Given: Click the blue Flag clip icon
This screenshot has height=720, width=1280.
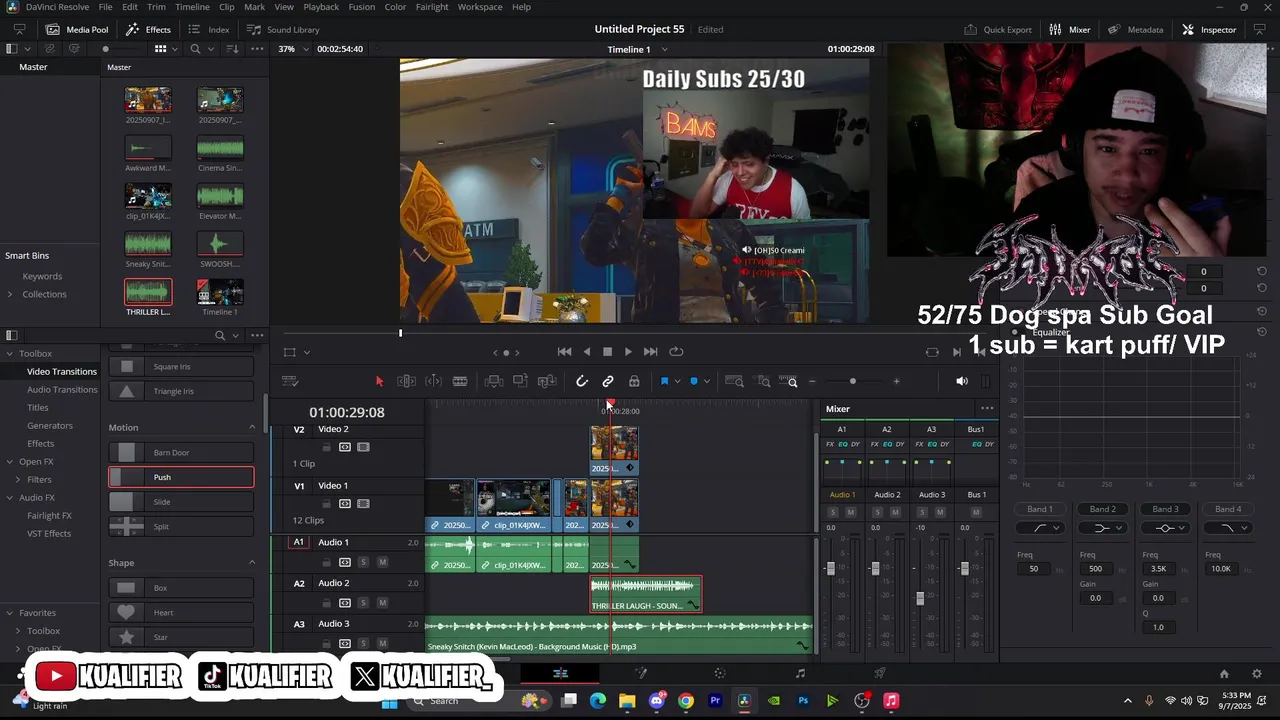Looking at the screenshot, I should tap(664, 381).
